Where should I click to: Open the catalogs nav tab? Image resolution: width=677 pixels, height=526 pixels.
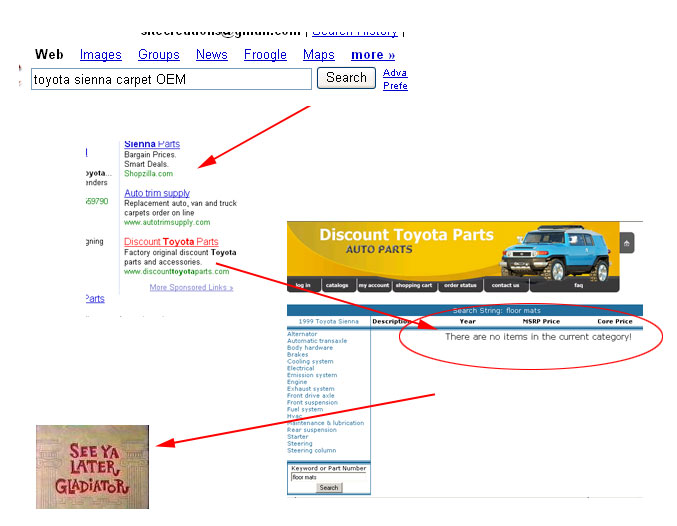337,285
